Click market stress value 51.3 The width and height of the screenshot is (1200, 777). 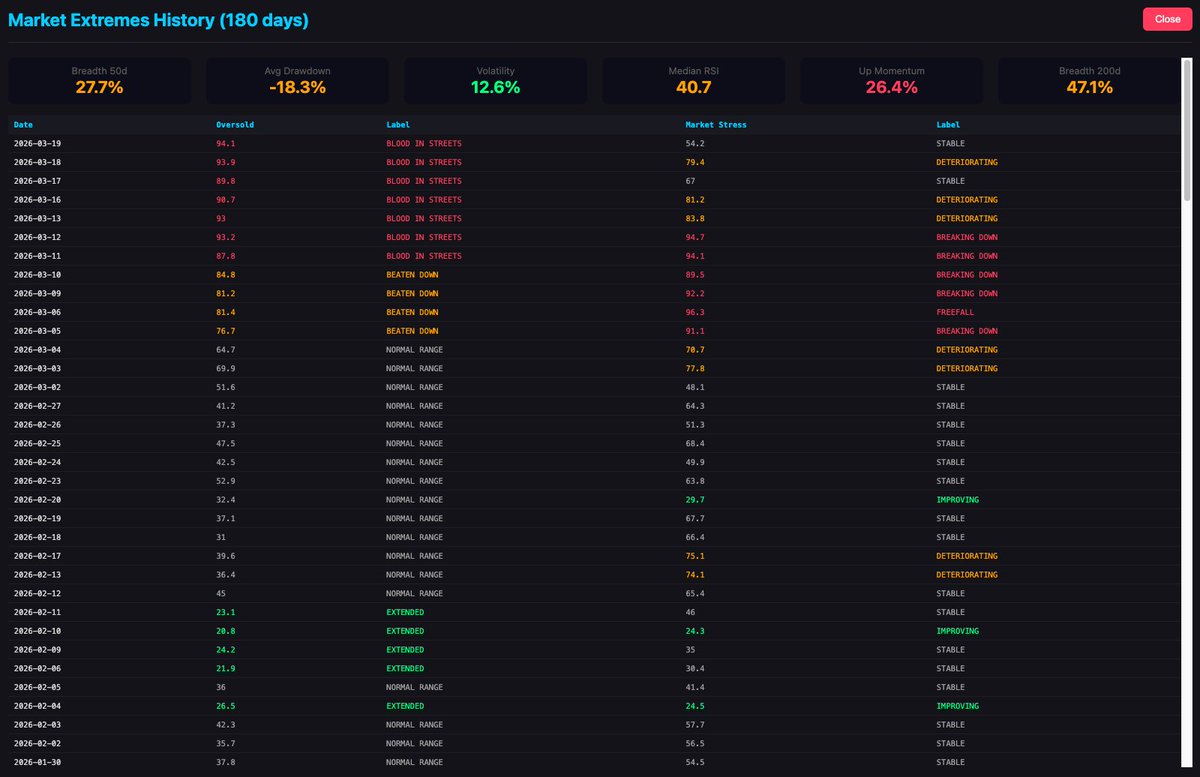[x=694, y=425]
